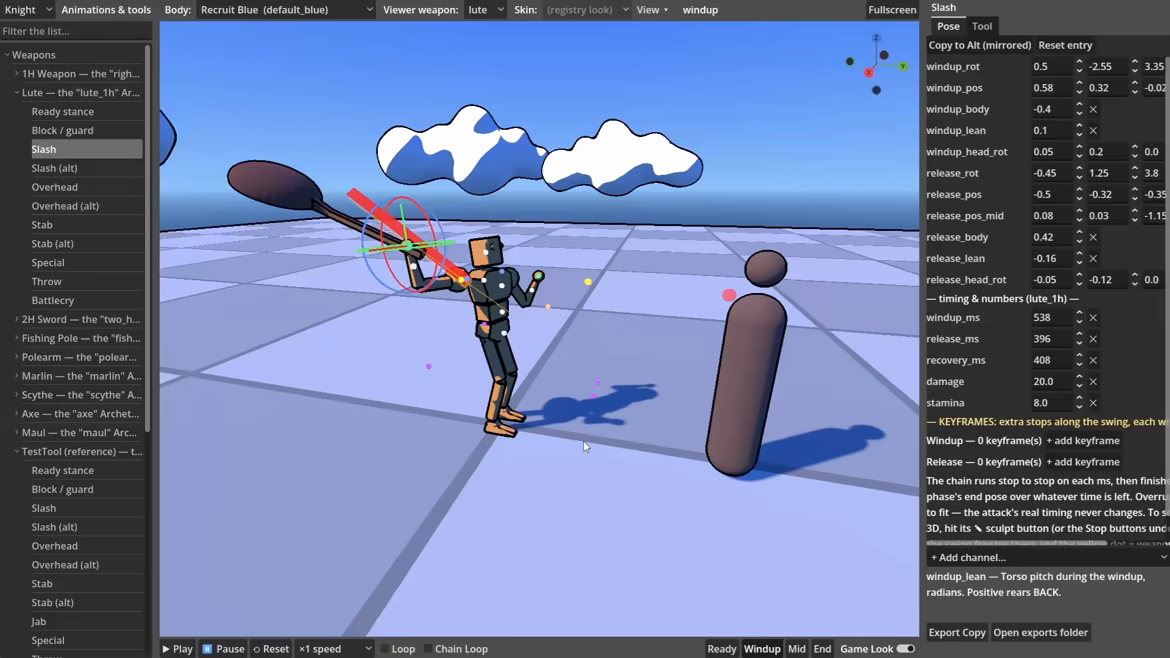Click Open exports folder button
The image size is (1170, 658).
(x=1041, y=633)
